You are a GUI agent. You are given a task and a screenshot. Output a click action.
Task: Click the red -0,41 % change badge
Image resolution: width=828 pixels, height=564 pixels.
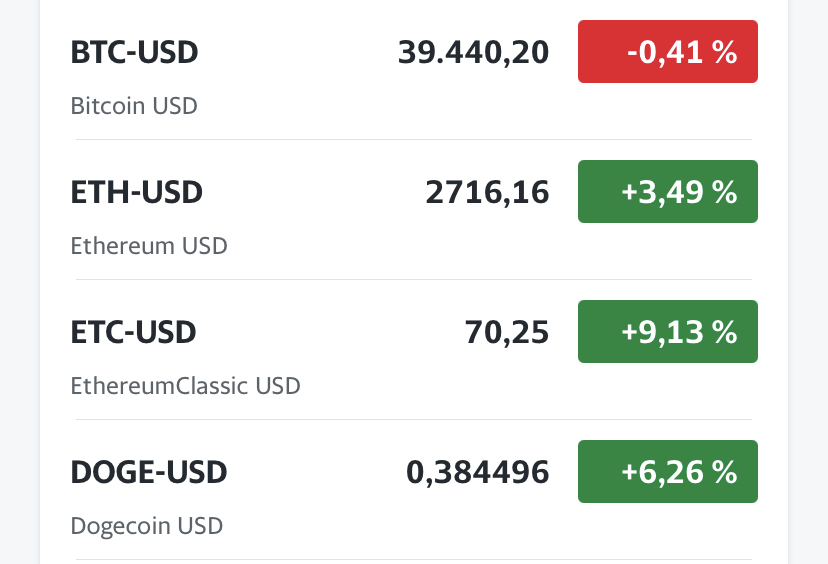[x=667, y=51]
